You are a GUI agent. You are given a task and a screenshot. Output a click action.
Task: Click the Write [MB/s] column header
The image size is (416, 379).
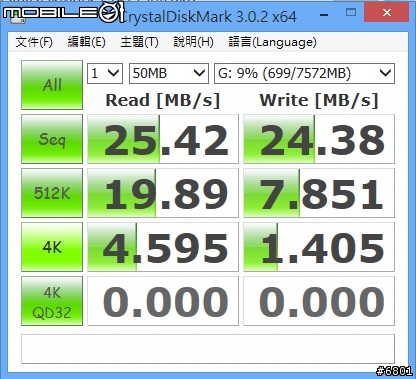click(319, 100)
